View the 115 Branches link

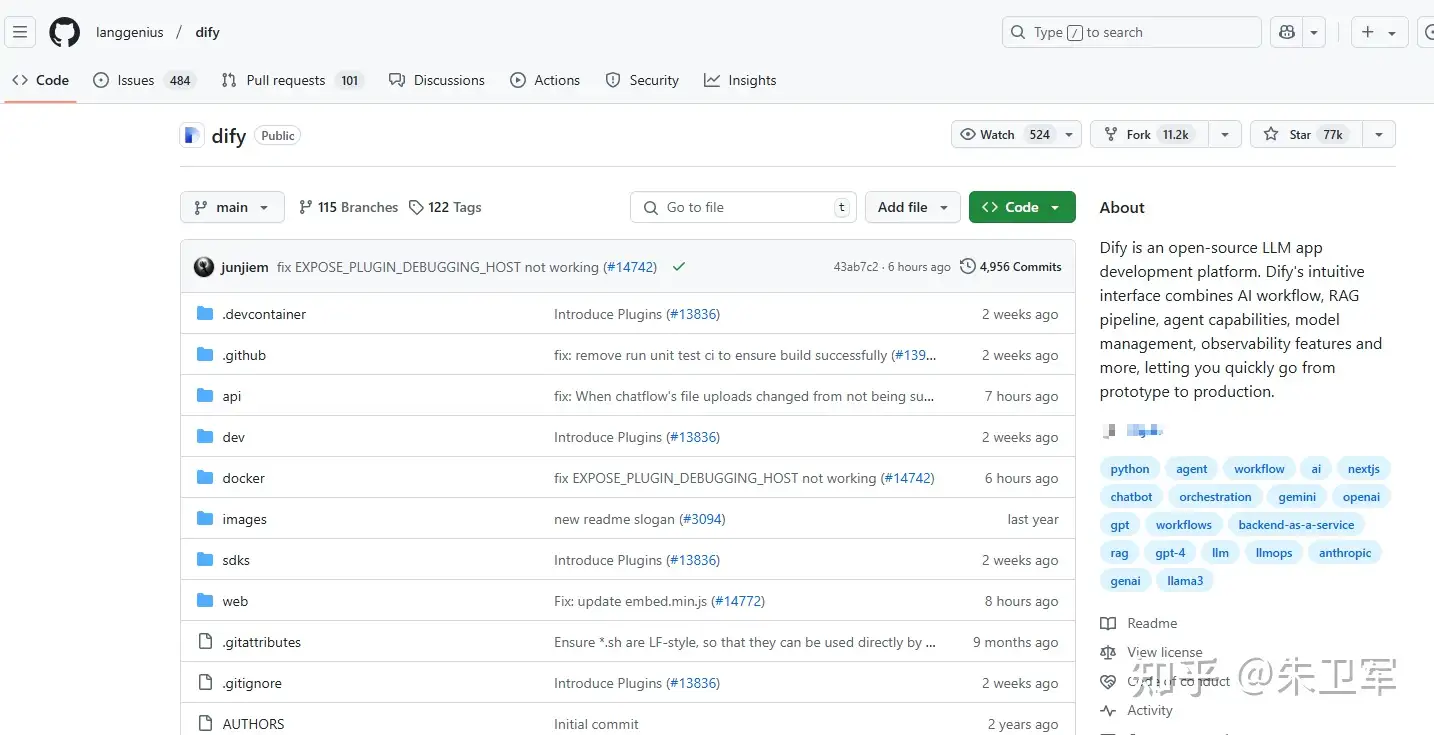348,207
